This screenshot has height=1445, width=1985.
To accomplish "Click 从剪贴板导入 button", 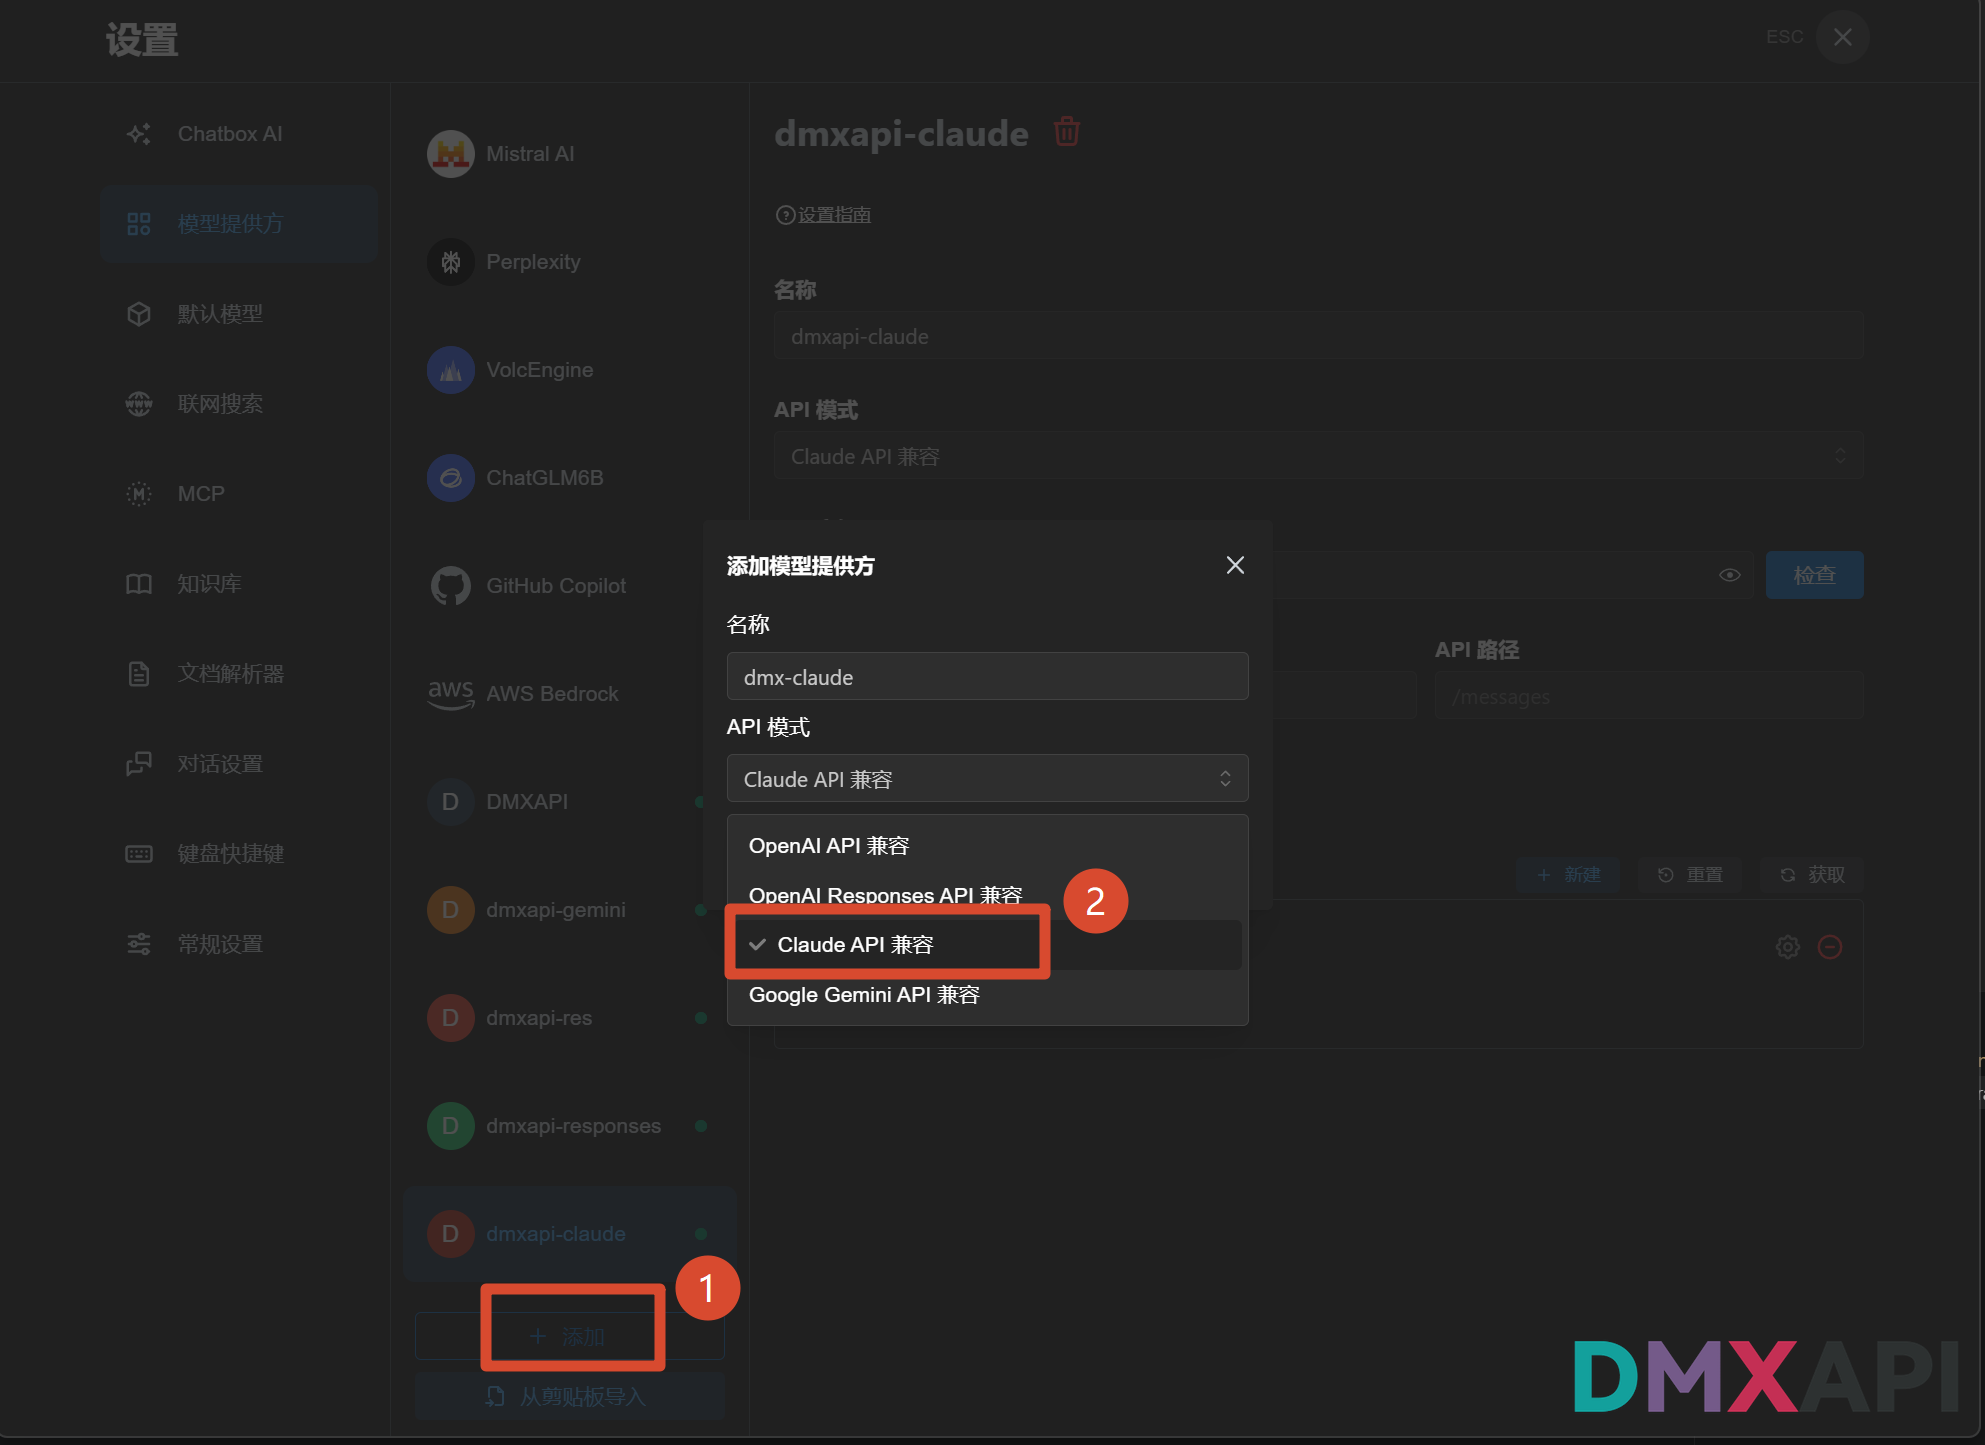I will point(569,1397).
